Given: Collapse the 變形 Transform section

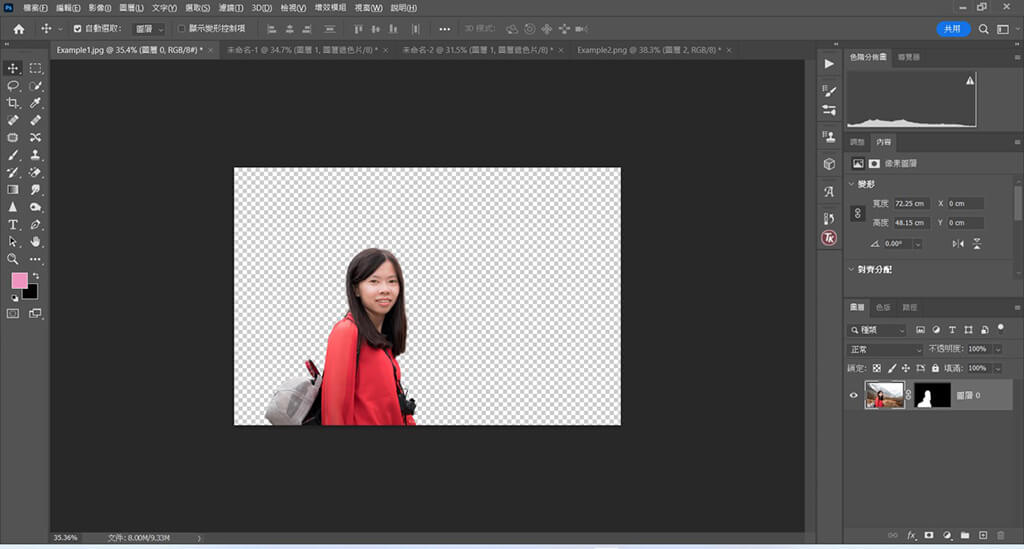Looking at the screenshot, I should tap(852, 184).
